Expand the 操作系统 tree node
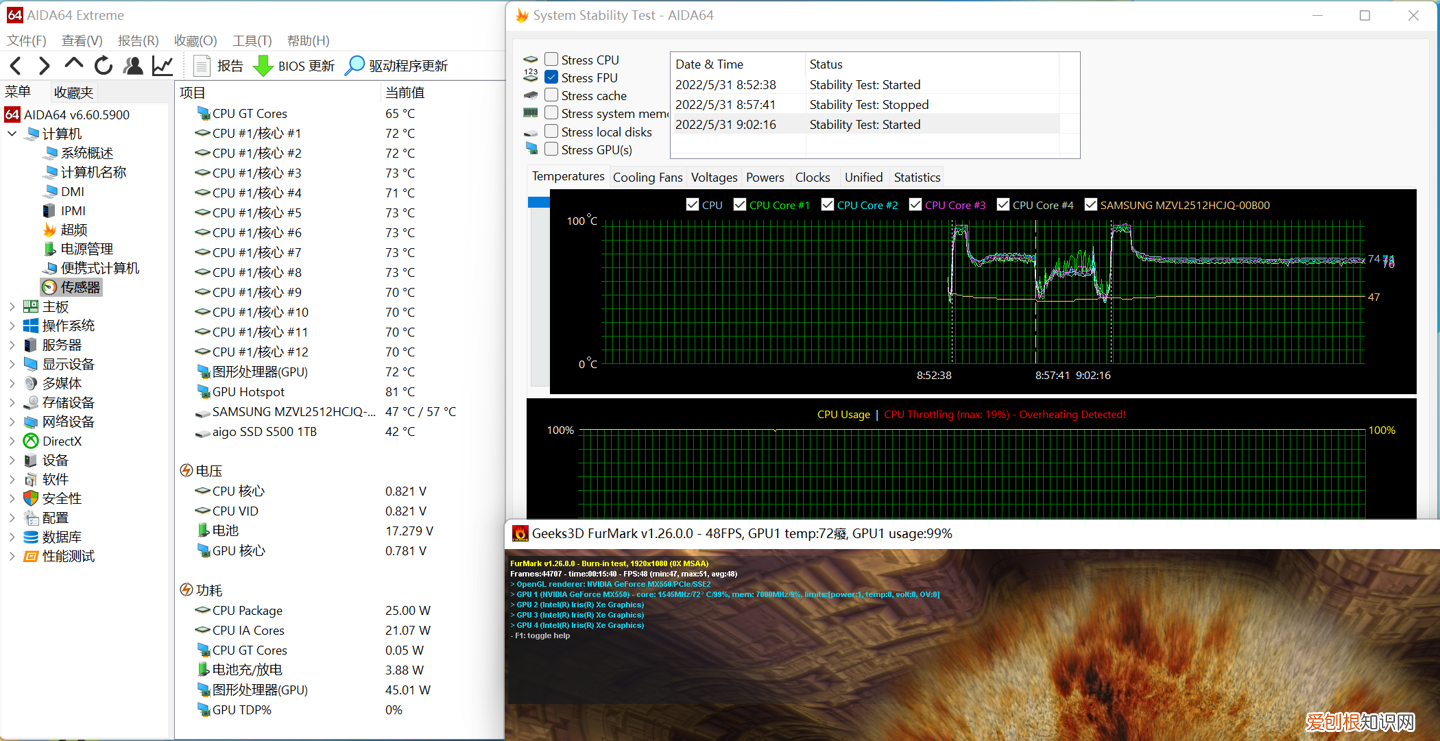1440x741 pixels. tap(12, 326)
